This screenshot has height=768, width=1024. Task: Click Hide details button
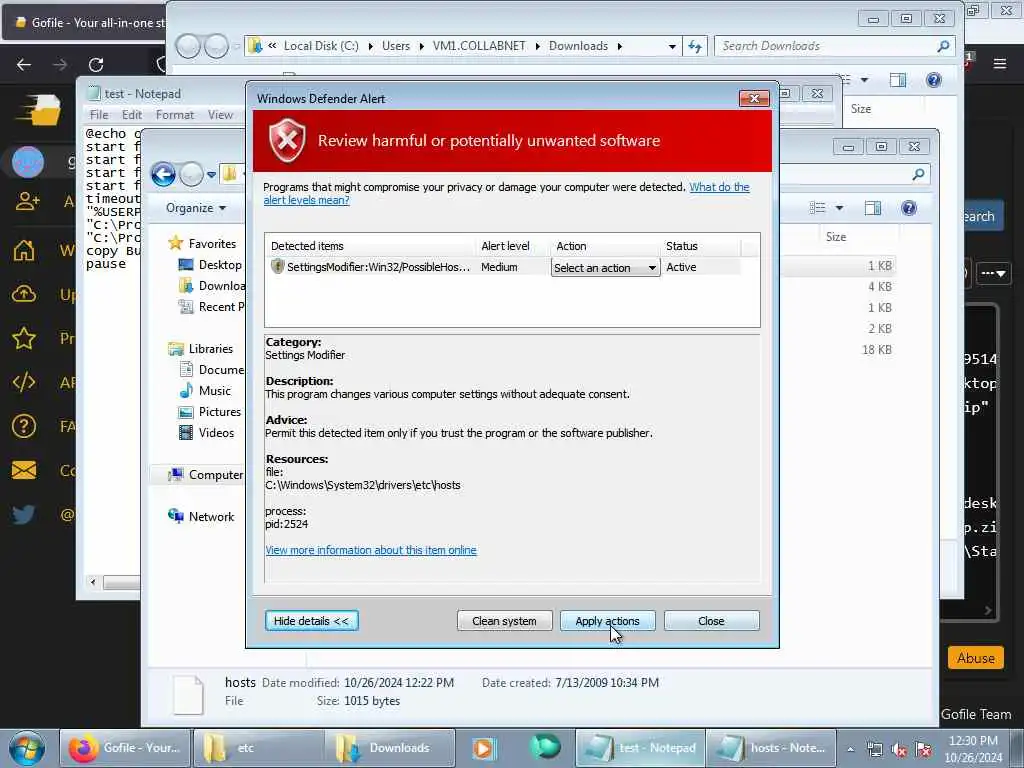coord(312,621)
